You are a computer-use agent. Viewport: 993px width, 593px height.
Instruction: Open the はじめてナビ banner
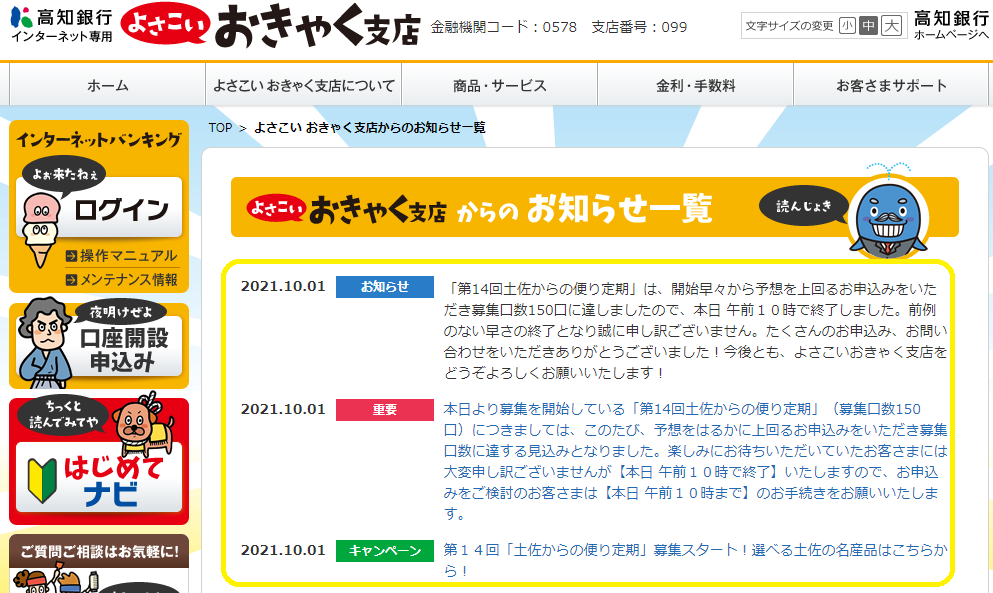[99, 461]
